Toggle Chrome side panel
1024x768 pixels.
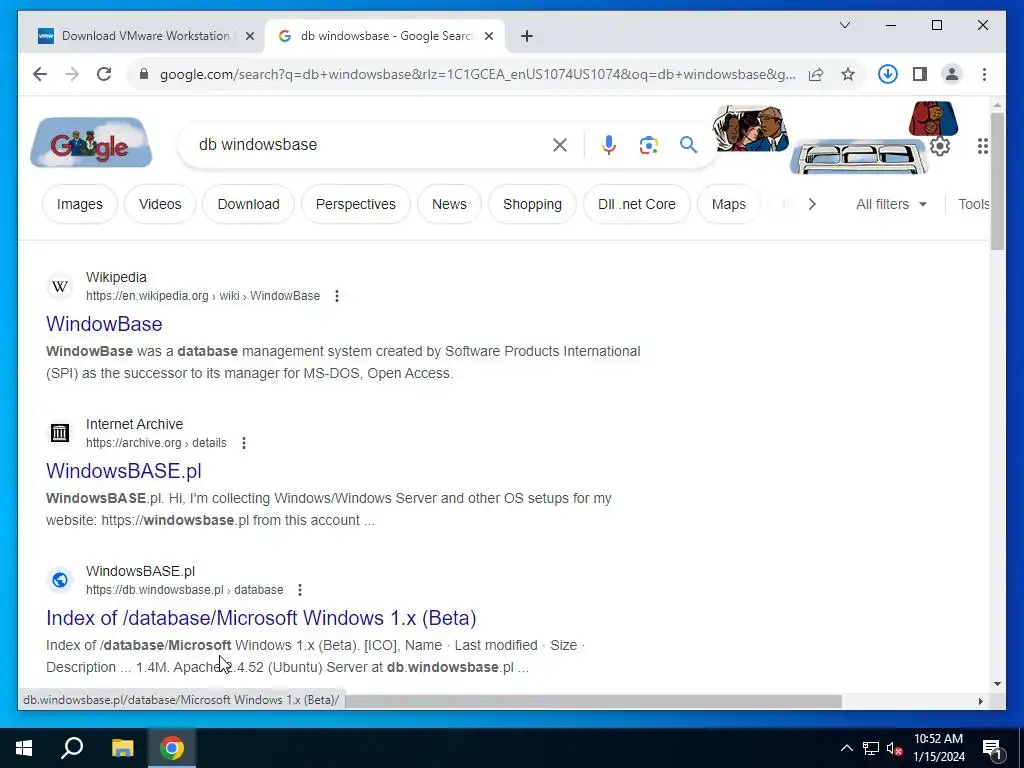point(920,74)
